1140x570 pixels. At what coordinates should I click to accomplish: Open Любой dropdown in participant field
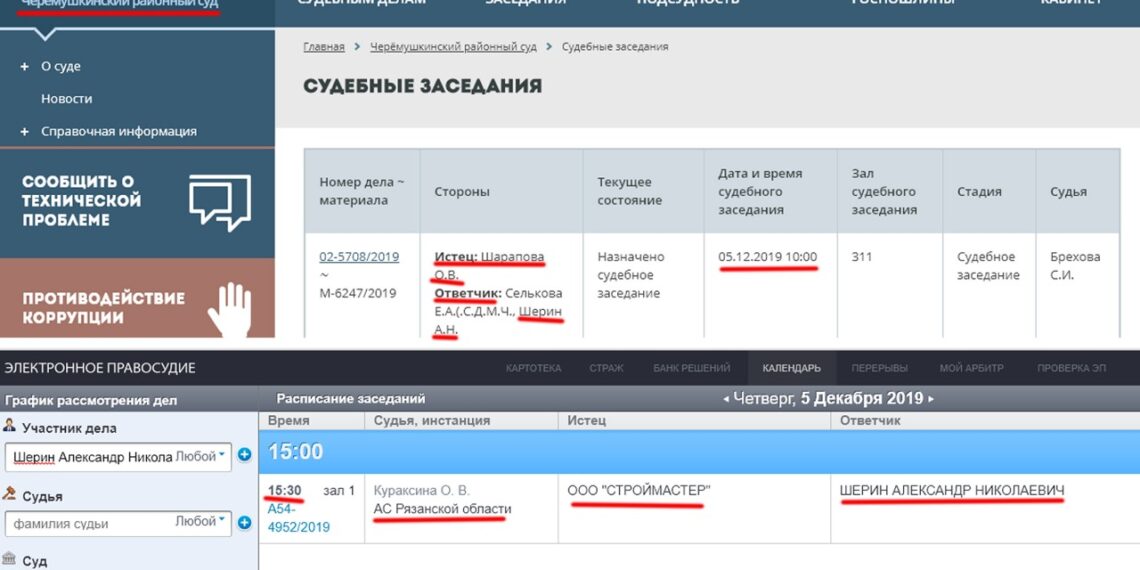199,456
